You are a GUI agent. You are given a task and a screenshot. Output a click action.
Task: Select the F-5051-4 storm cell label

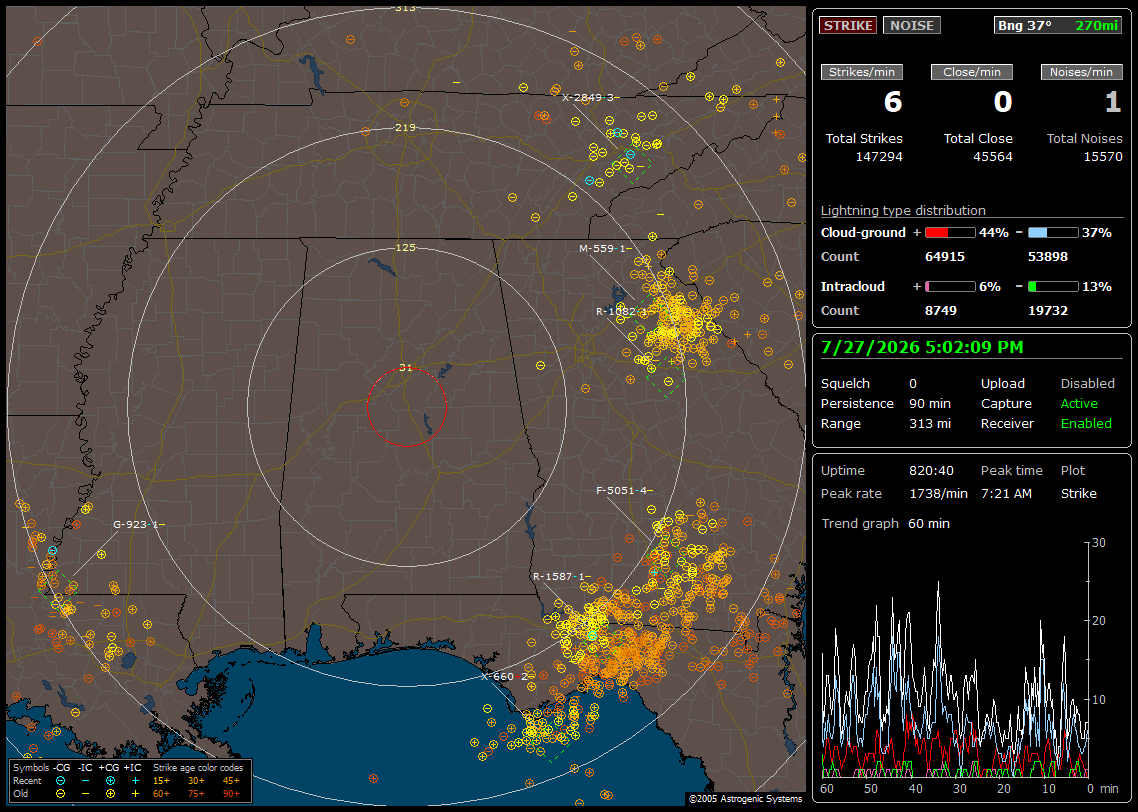pyautogui.click(x=621, y=491)
